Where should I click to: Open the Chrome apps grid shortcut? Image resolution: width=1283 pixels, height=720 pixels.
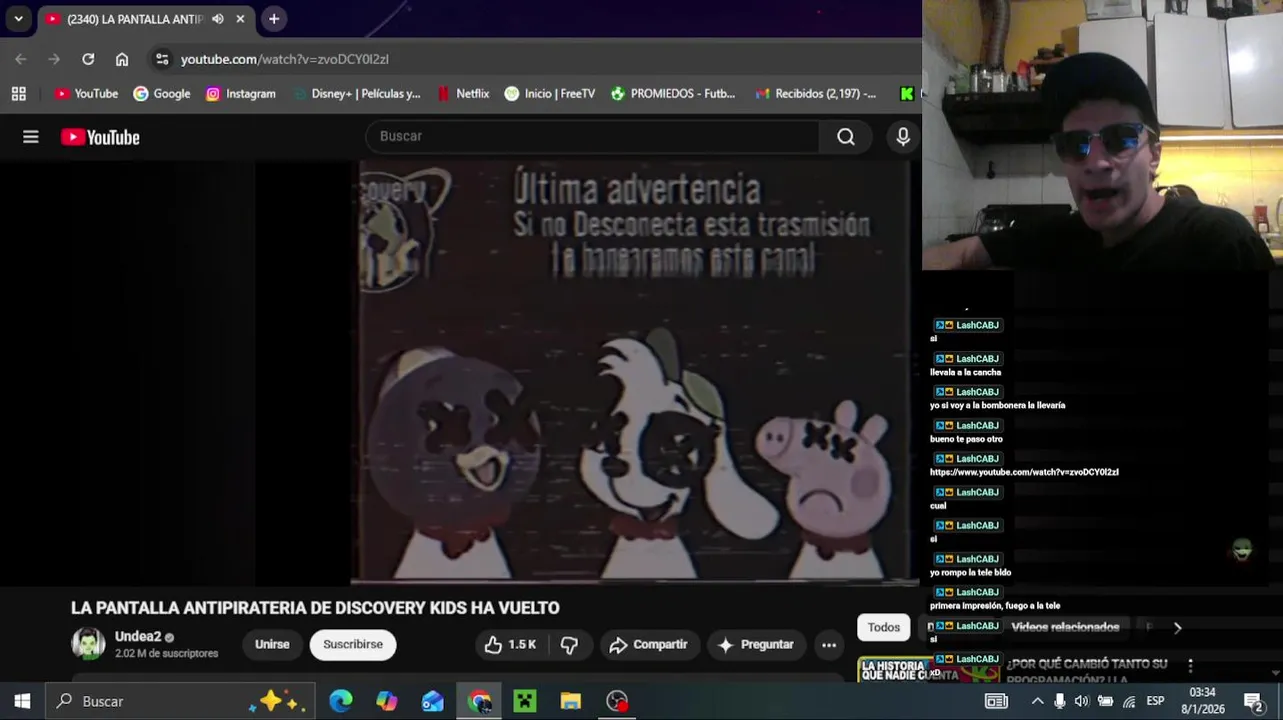18,93
